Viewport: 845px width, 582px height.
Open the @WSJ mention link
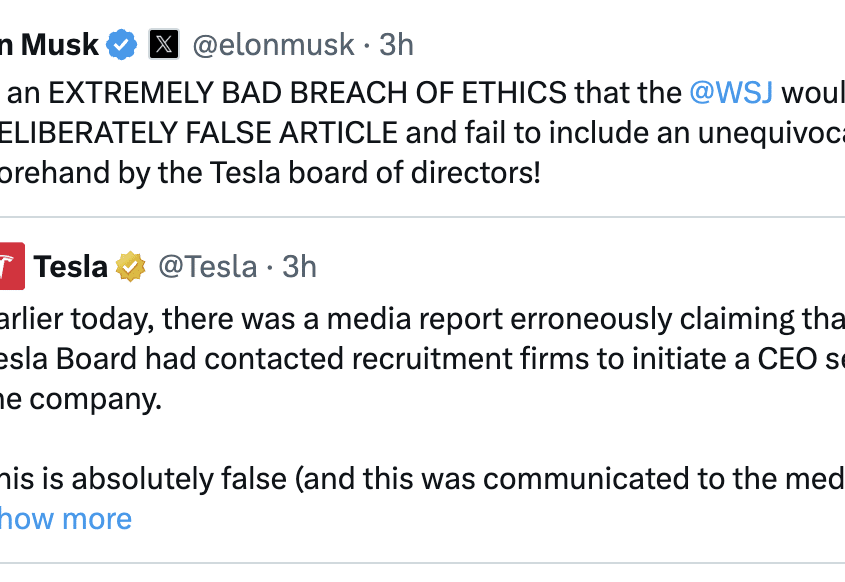pos(730,93)
